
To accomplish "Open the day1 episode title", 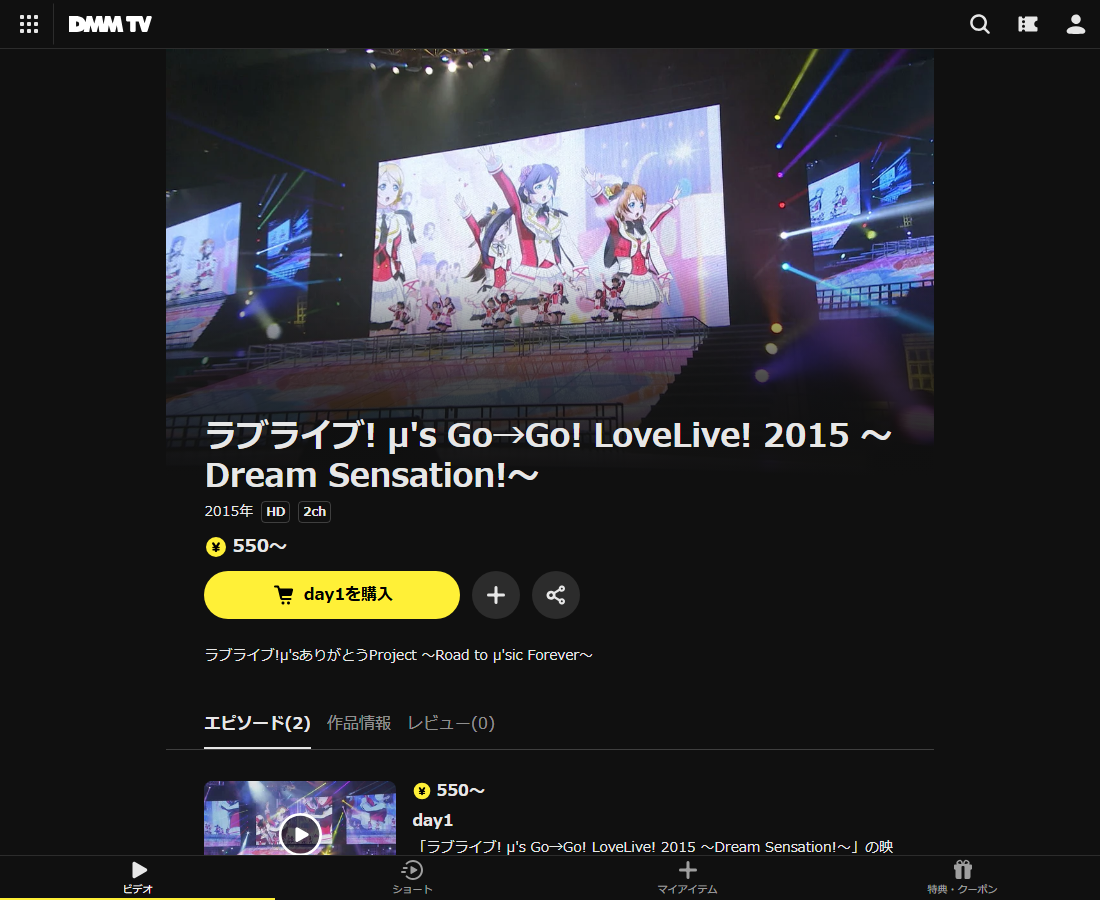I will (433, 820).
